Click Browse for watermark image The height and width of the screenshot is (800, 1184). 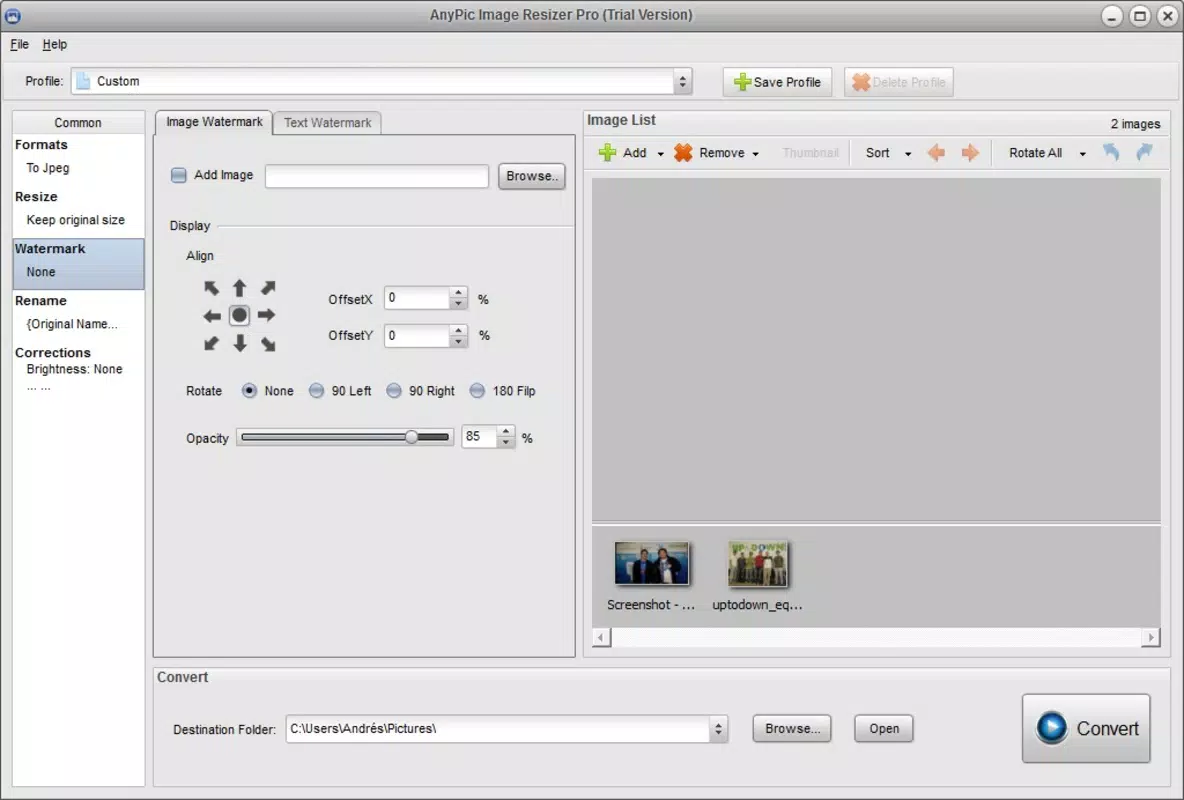tap(532, 176)
